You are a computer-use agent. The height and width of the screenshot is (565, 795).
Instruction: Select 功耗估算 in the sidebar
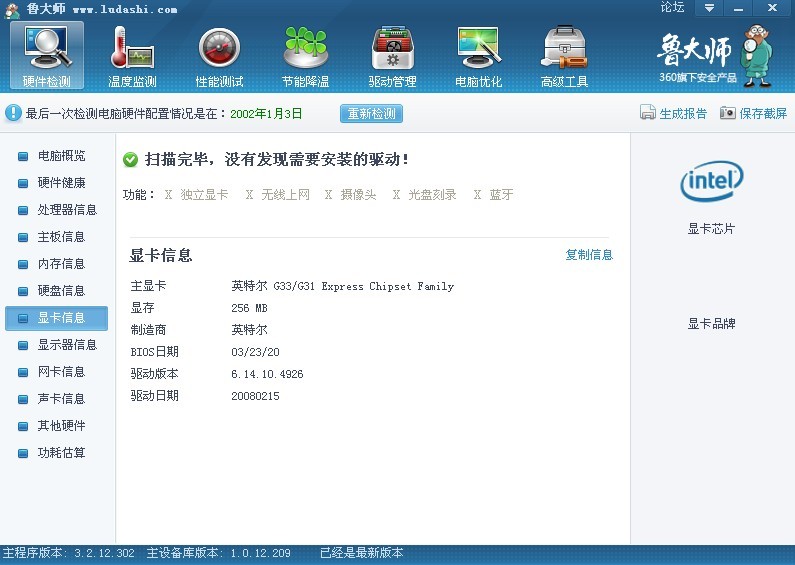(61, 453)
